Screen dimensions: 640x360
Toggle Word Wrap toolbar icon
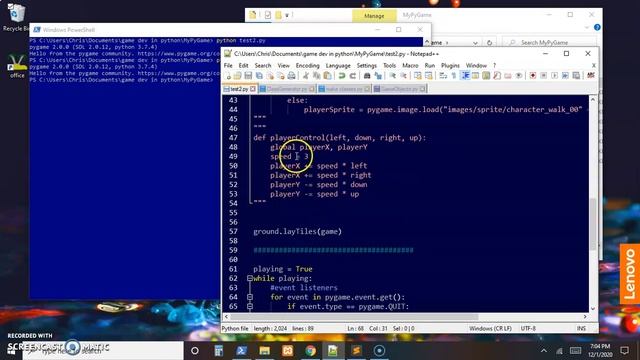click(443, 76)
